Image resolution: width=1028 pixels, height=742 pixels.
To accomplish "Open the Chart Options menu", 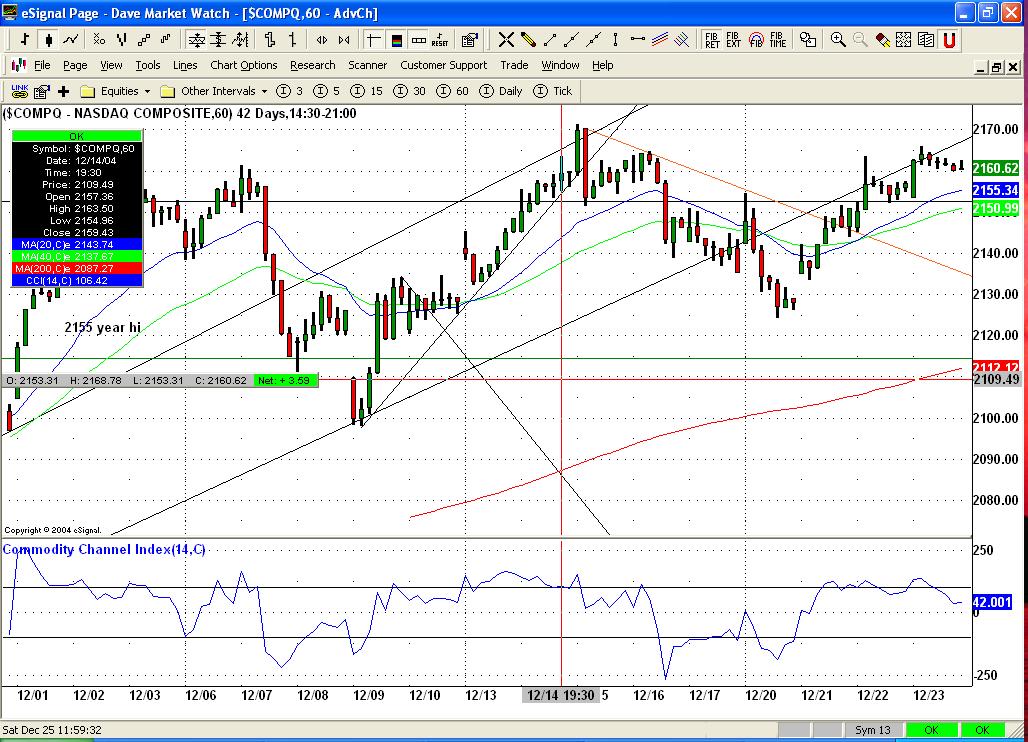I will coord(243,66).
